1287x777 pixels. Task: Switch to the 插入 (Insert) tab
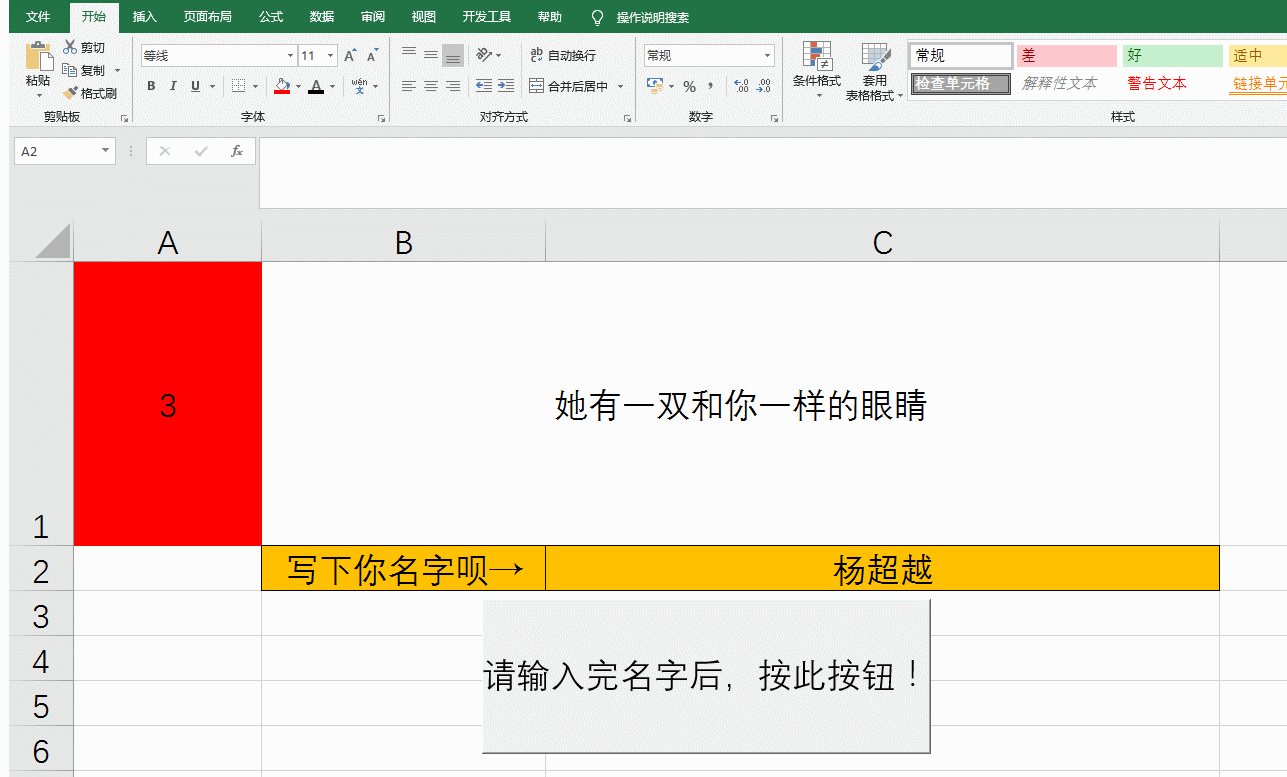click(x=145, y=17)
